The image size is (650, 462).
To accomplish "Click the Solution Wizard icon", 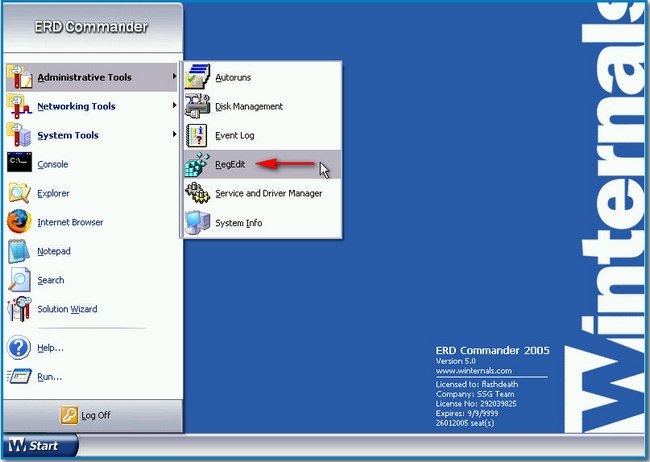I will 20,309.
